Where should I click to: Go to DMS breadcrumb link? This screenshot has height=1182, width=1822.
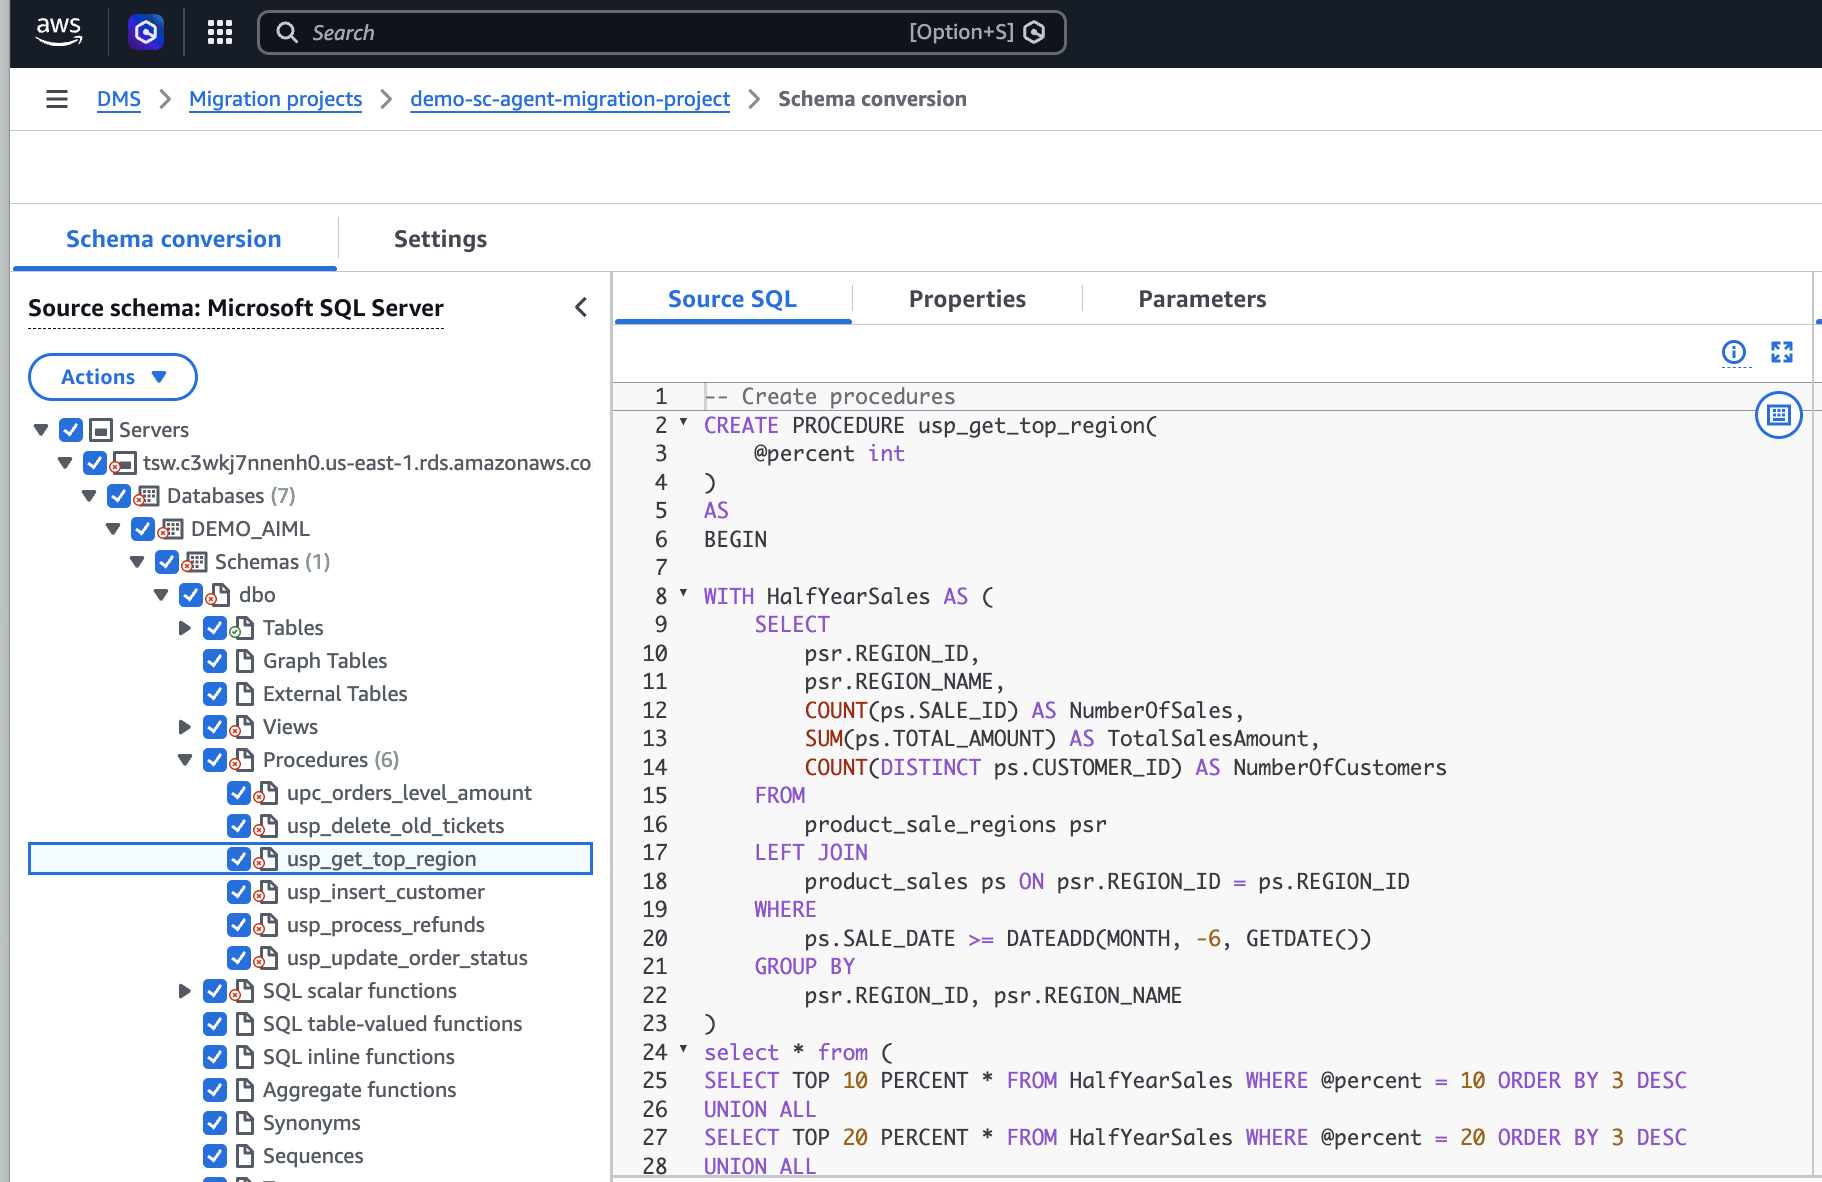tap(119, 99)
